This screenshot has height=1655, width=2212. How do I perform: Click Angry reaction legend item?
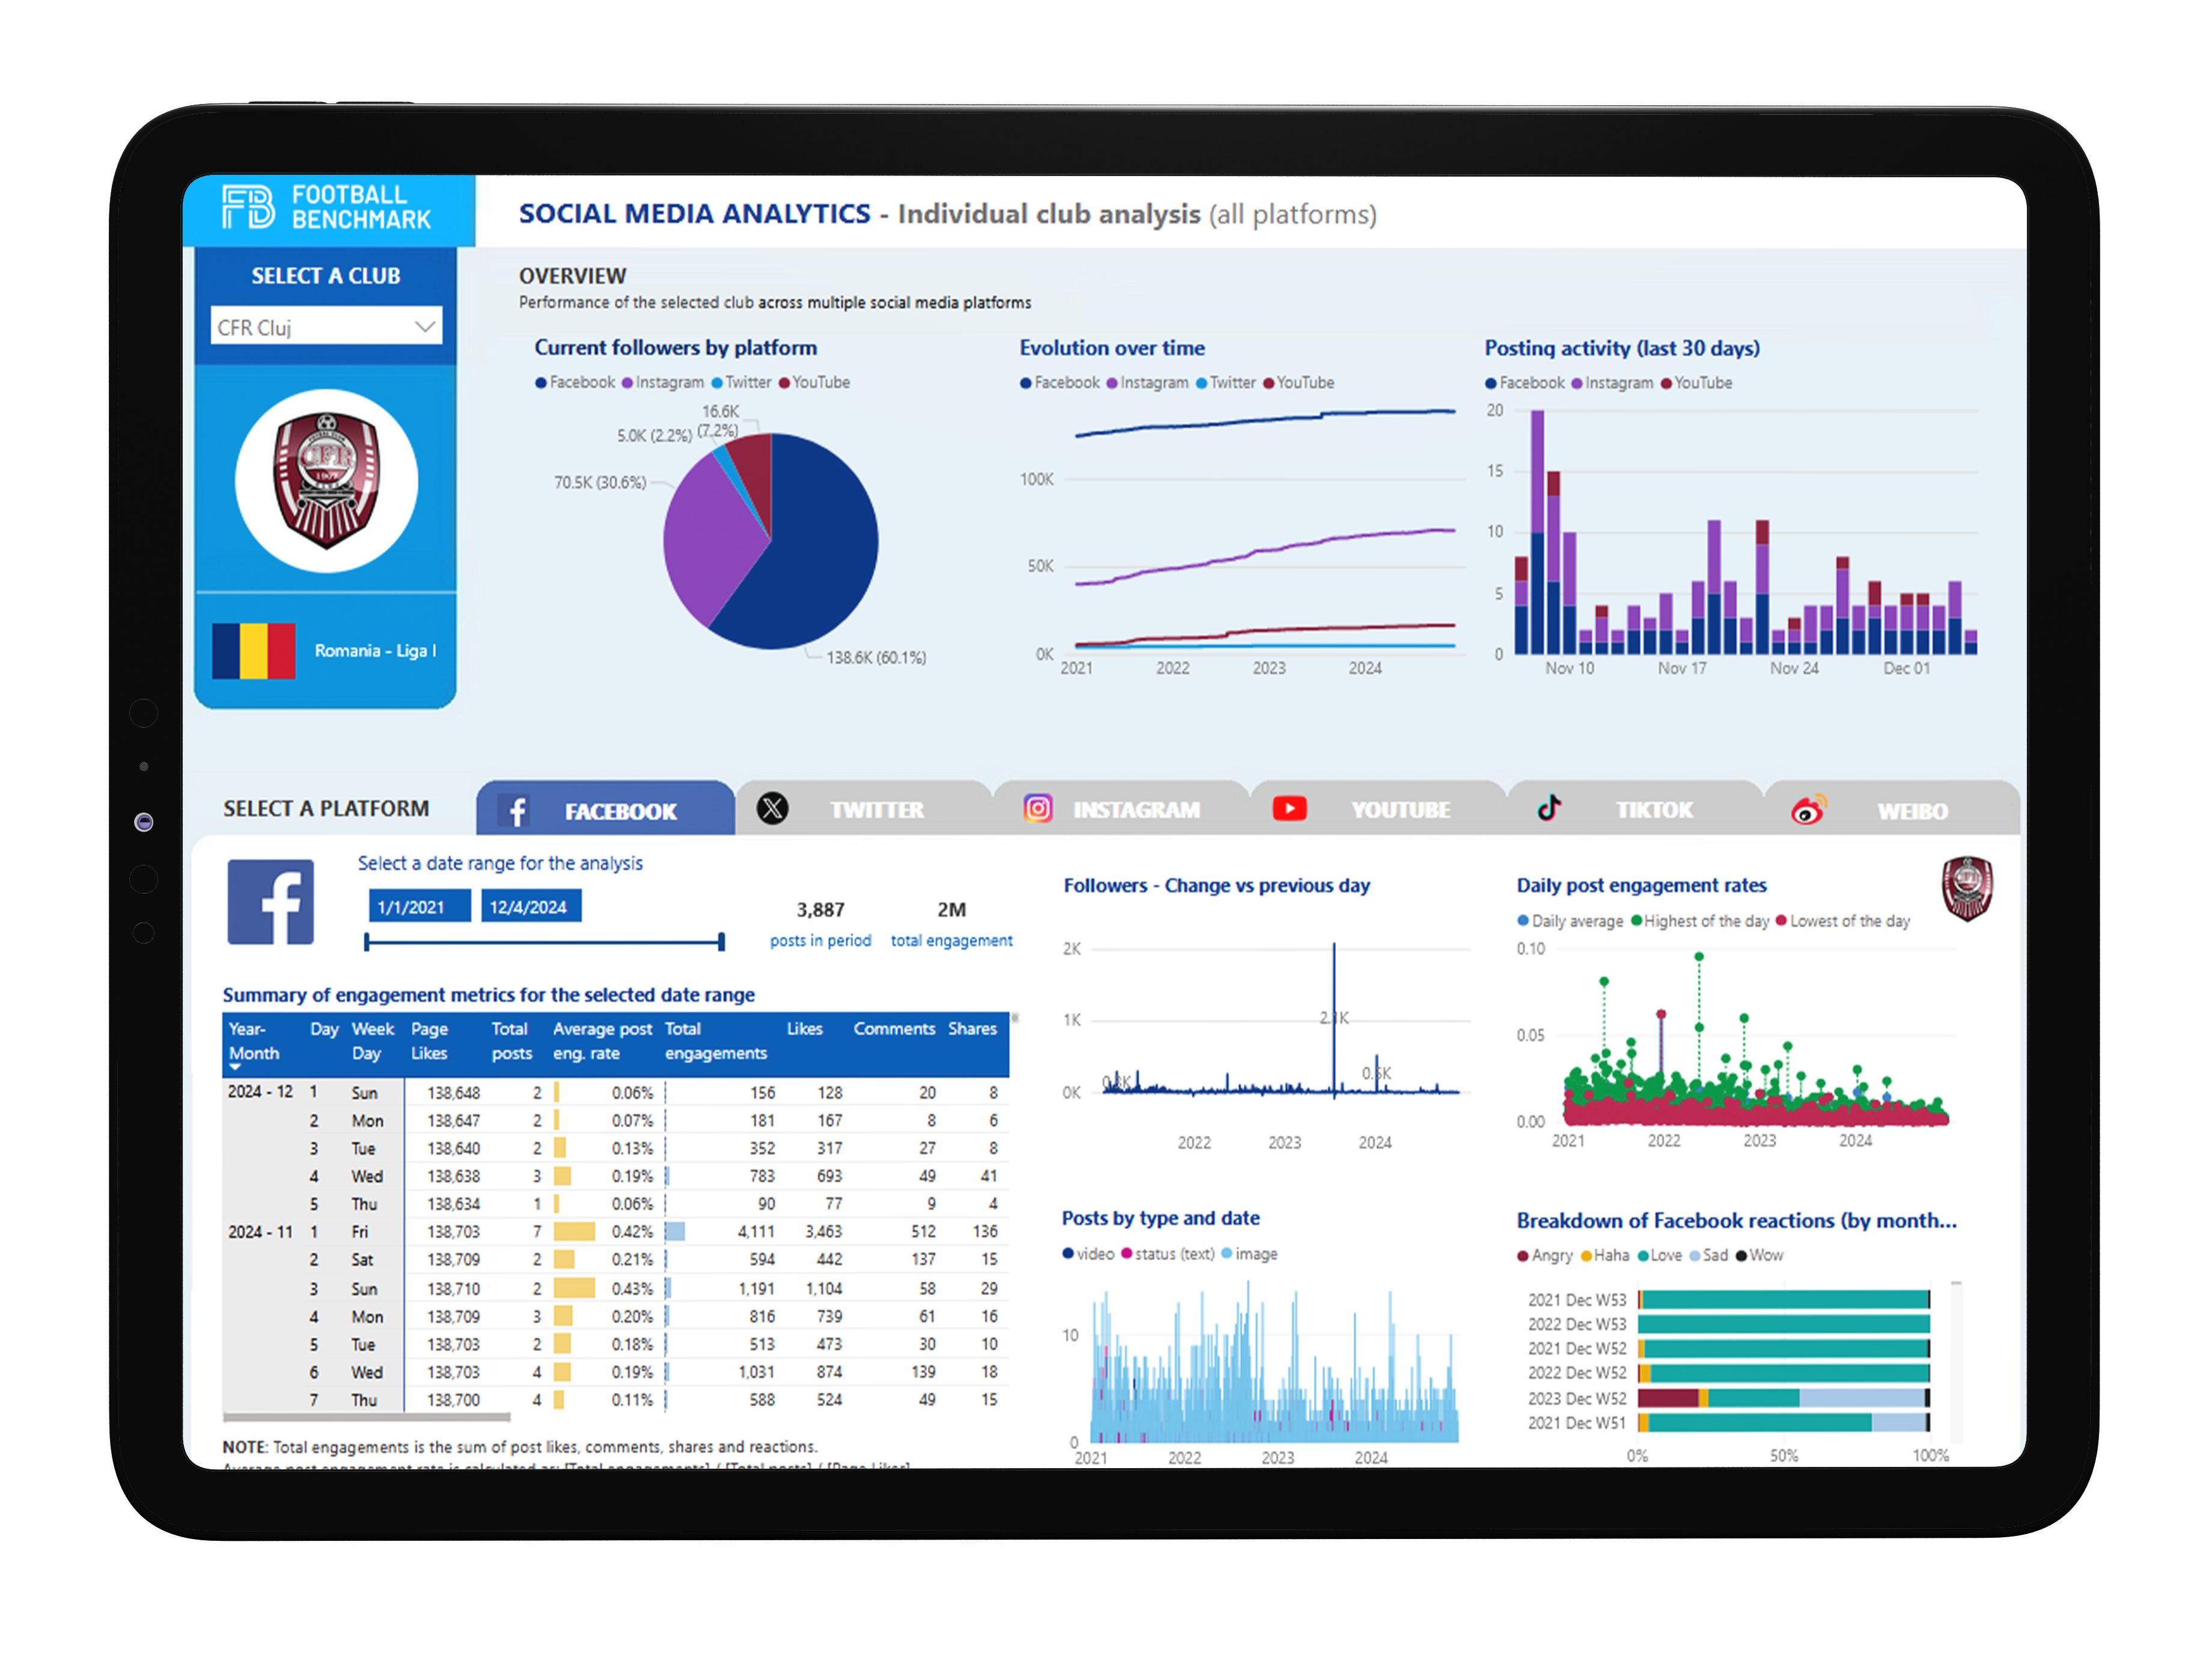coord(1544,1255)
